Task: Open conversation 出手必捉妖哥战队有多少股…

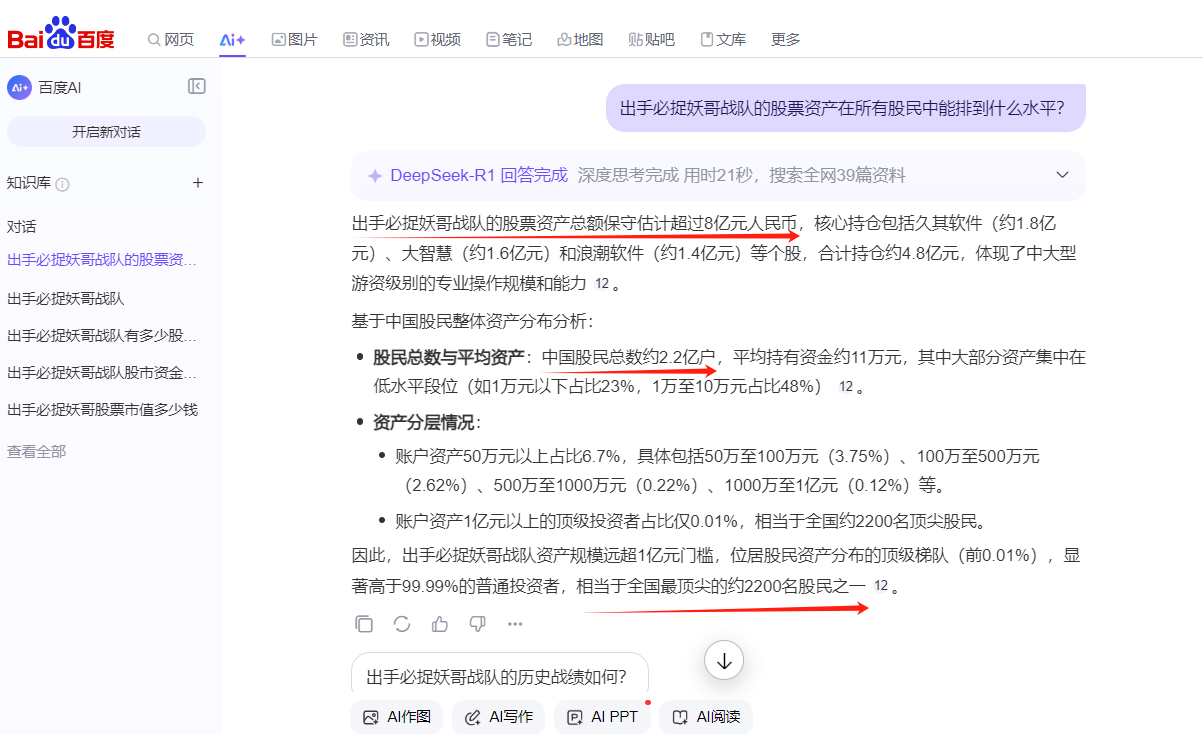Action: 102,335
